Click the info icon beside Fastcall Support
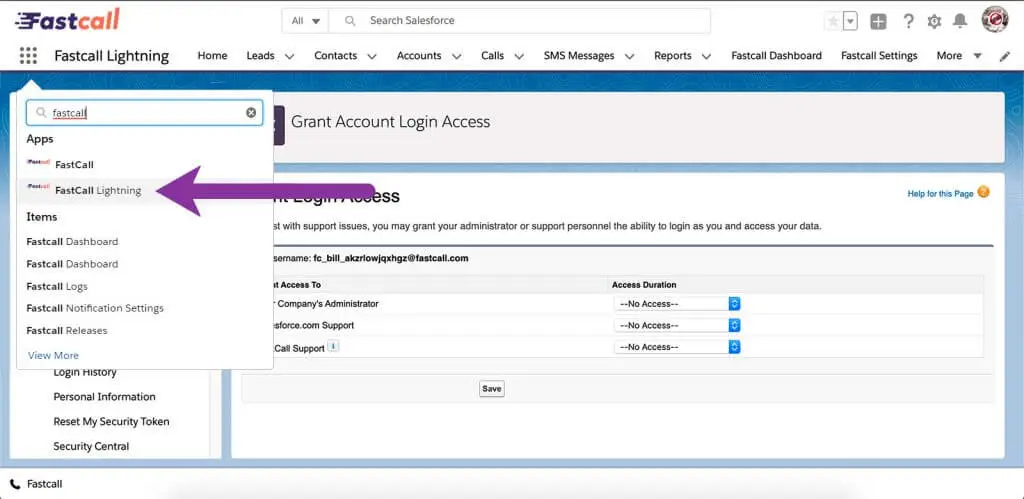1024x499 pixels. (x=333, y=347)
